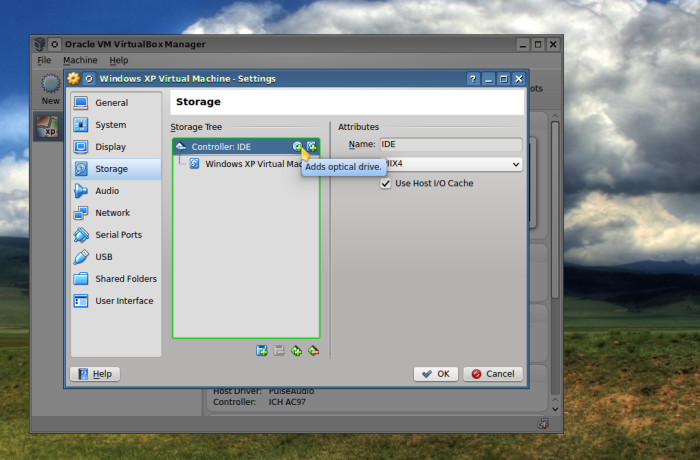Select the Windows XP Virtual Machine disk entry
Viewport: 700px width, 460px height.
click(x=246, y=164)
